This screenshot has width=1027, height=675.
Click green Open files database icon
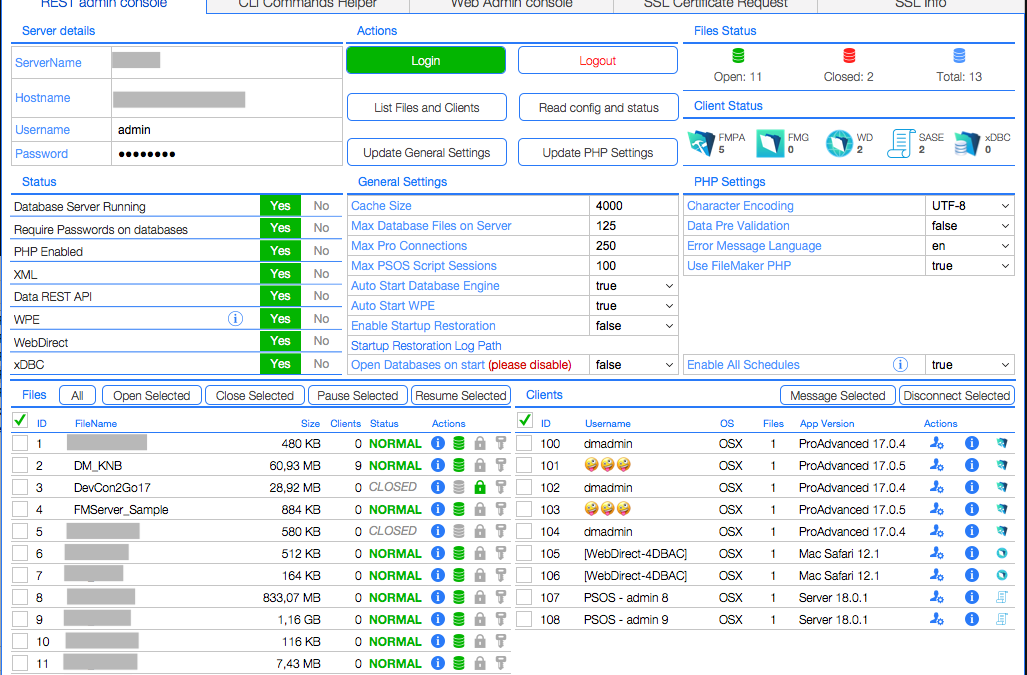coord(738,56)
